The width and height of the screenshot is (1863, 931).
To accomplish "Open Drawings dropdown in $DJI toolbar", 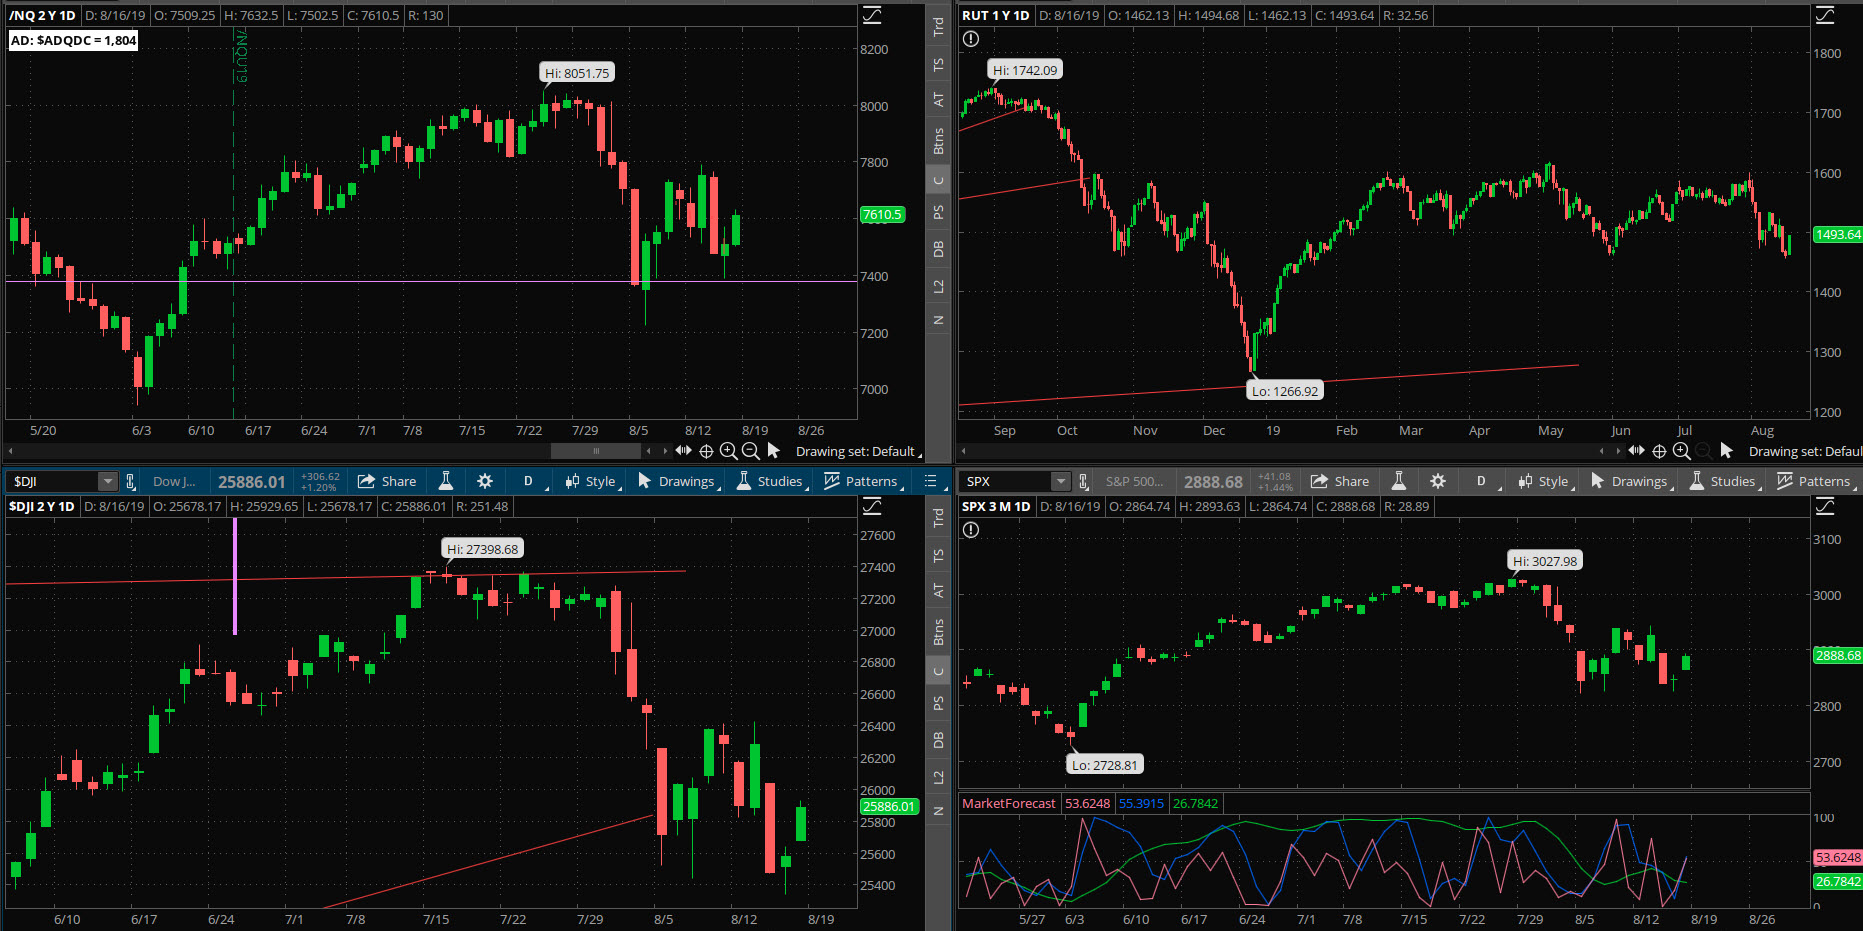I will [678, 481].
